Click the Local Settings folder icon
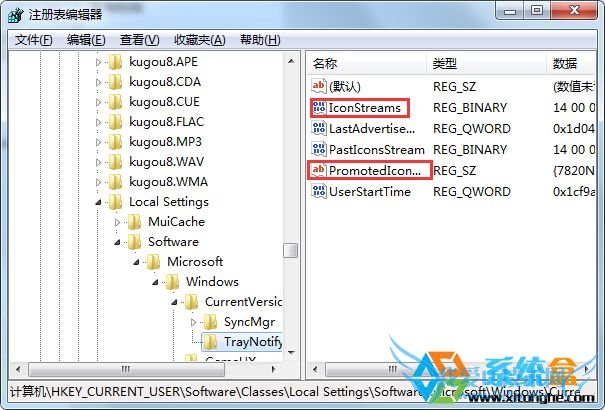Viewport: 605px width, 410px height. pos(115,202)
